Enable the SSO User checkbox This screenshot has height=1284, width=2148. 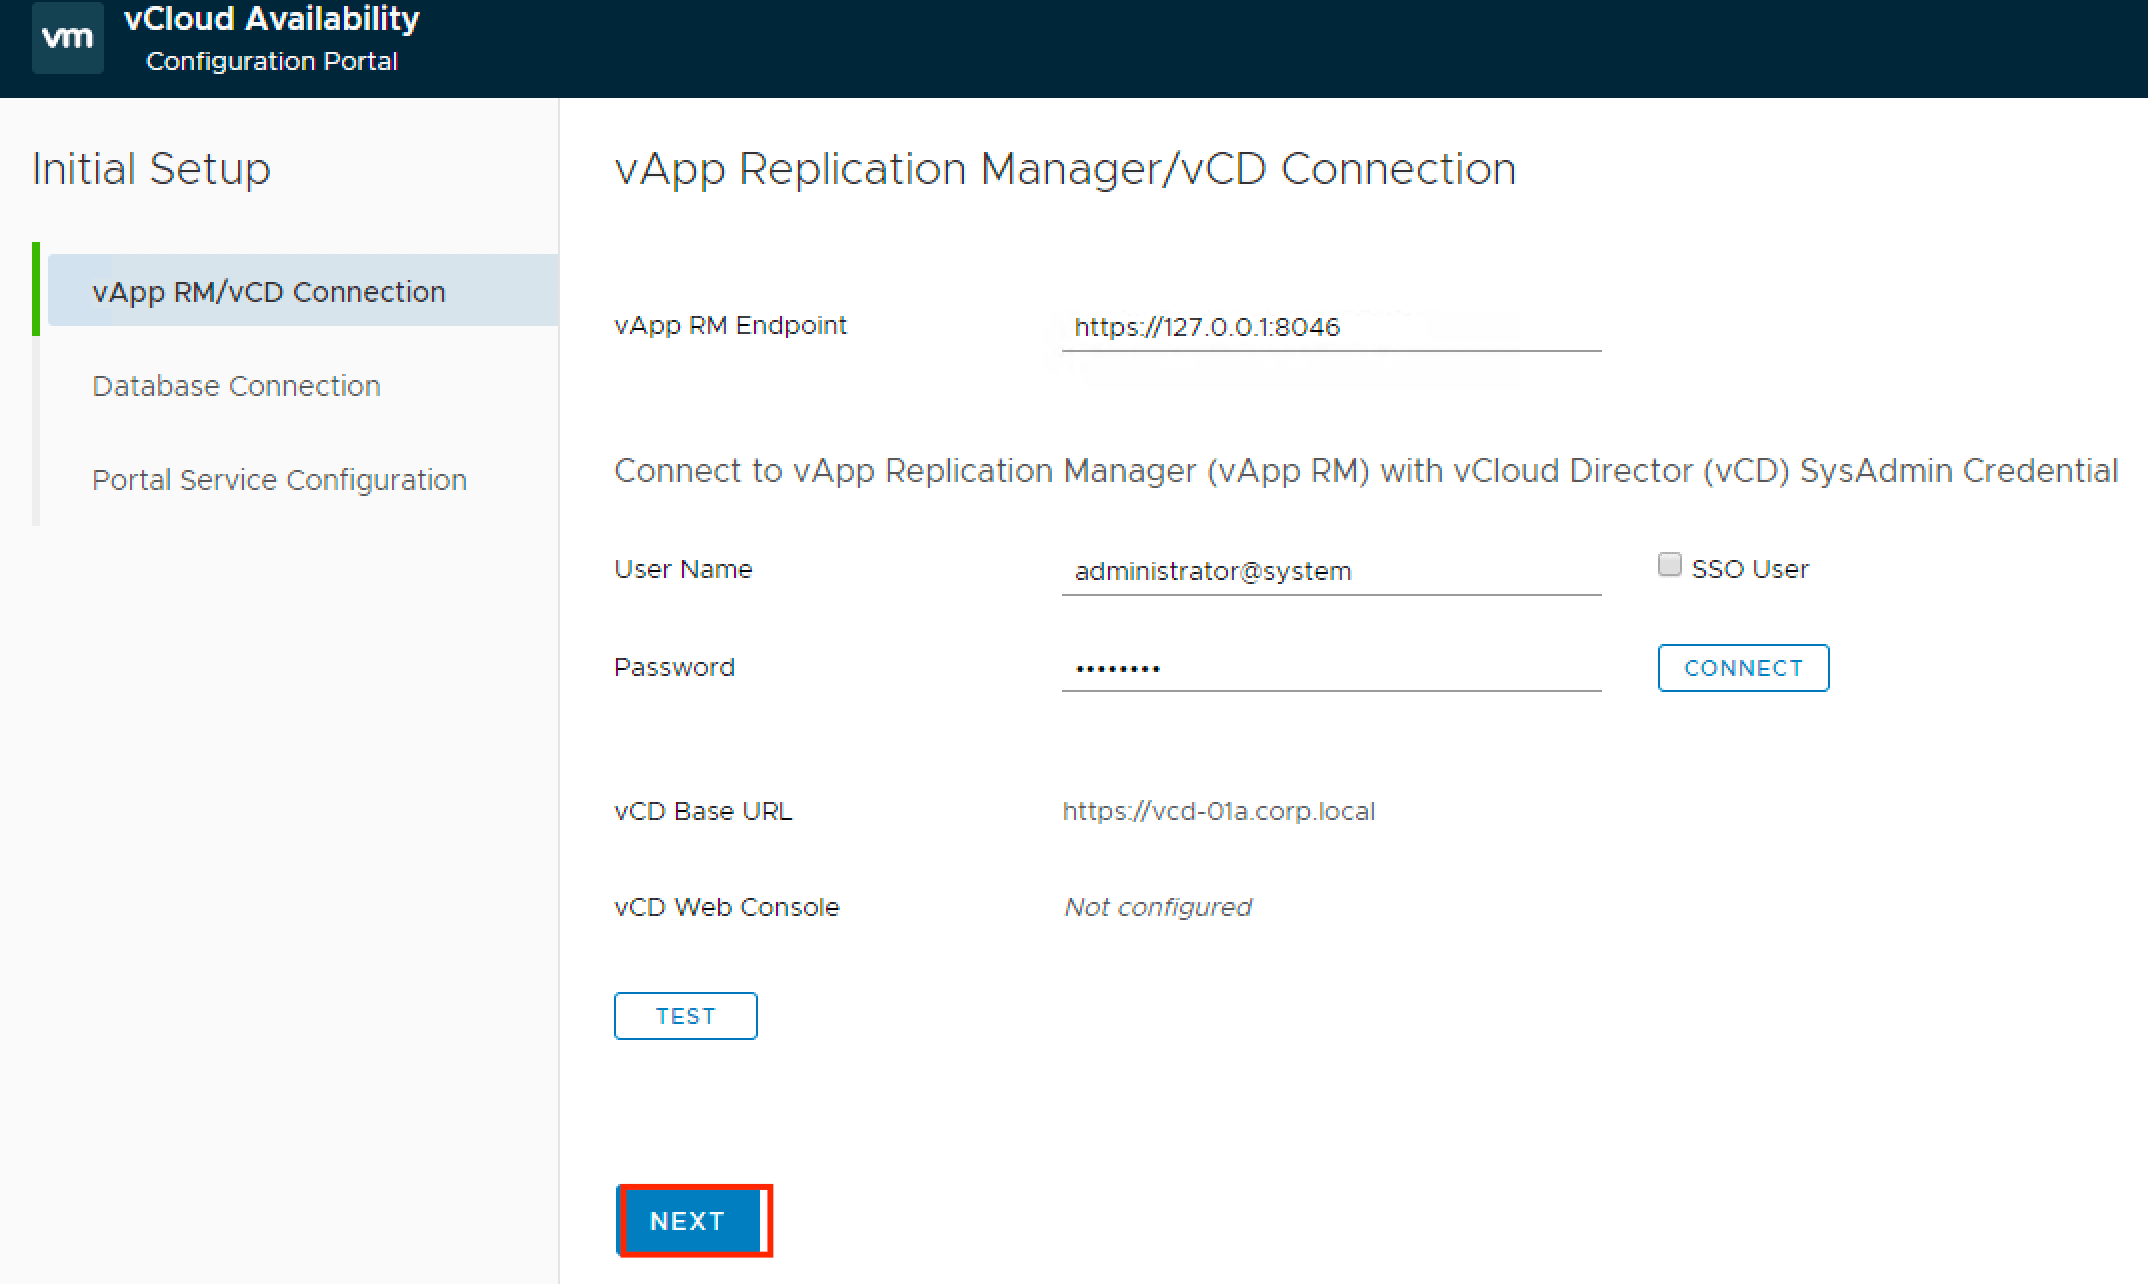[x=1669, y=565]
